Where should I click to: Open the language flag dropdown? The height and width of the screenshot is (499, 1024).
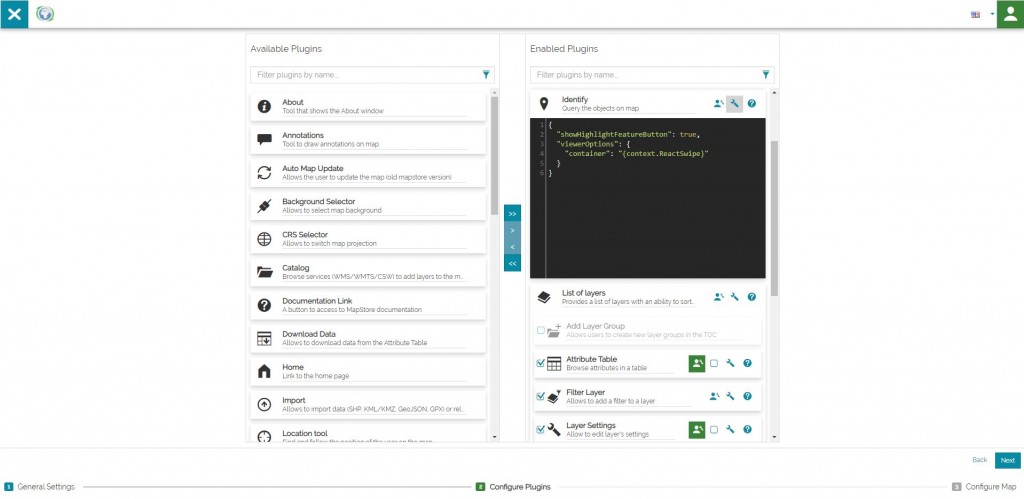[981, 14]
